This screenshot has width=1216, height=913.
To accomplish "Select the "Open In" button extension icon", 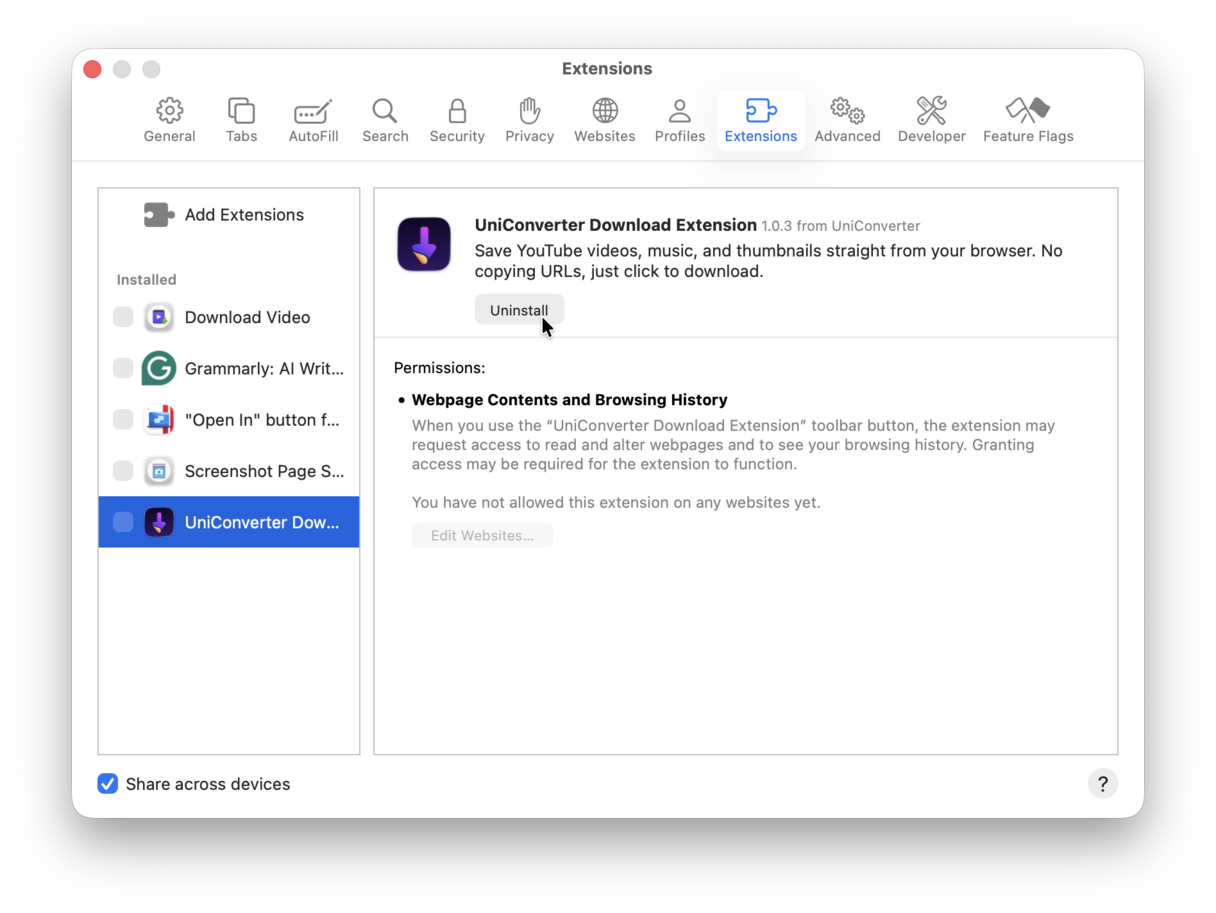I will point(159,419).
